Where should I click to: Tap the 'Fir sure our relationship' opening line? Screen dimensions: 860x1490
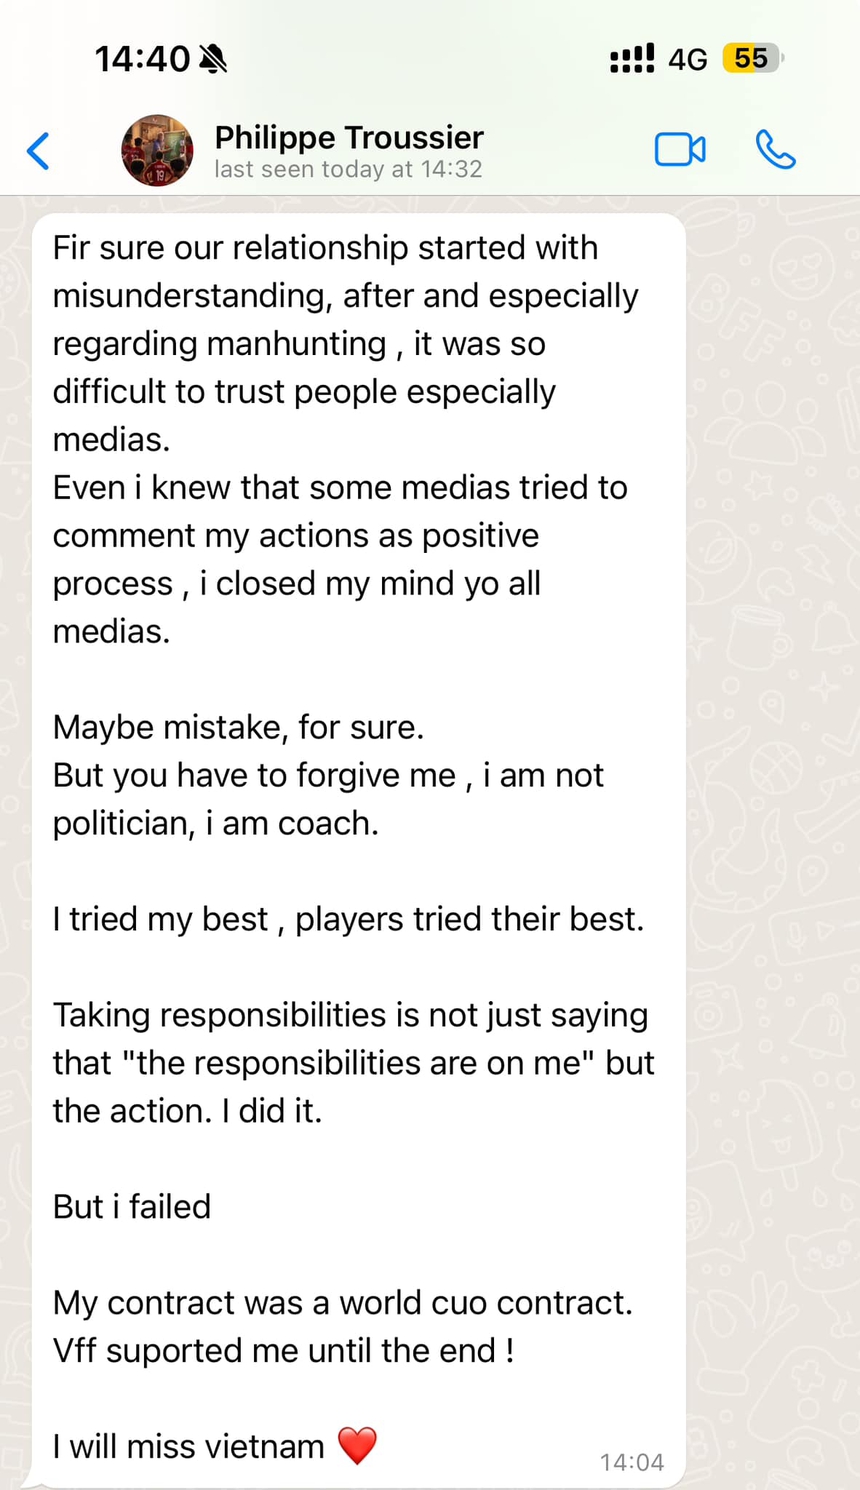(x=325, y=248)
